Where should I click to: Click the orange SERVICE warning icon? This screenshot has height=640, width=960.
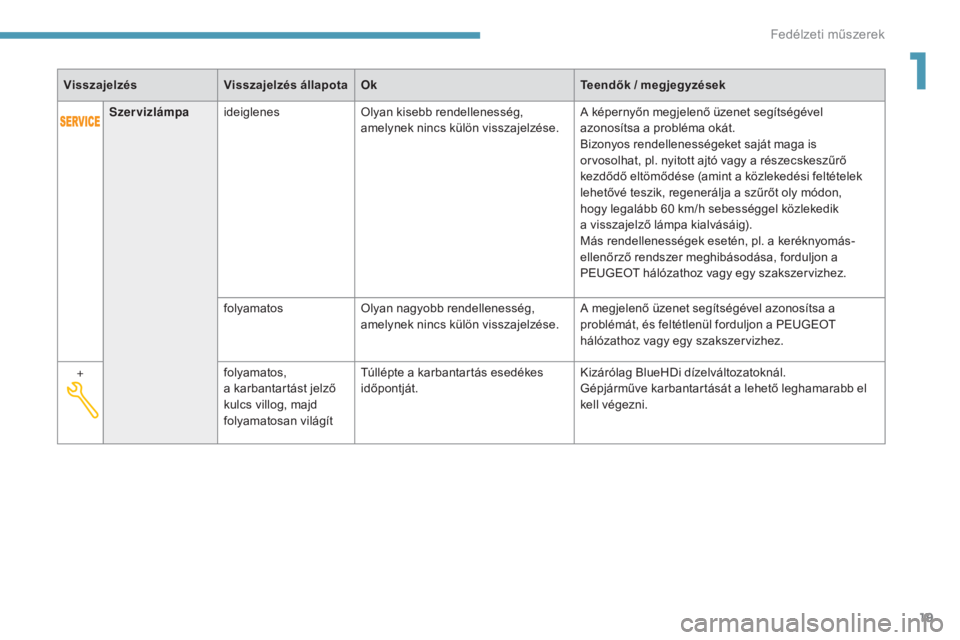(x=80, y=121)
